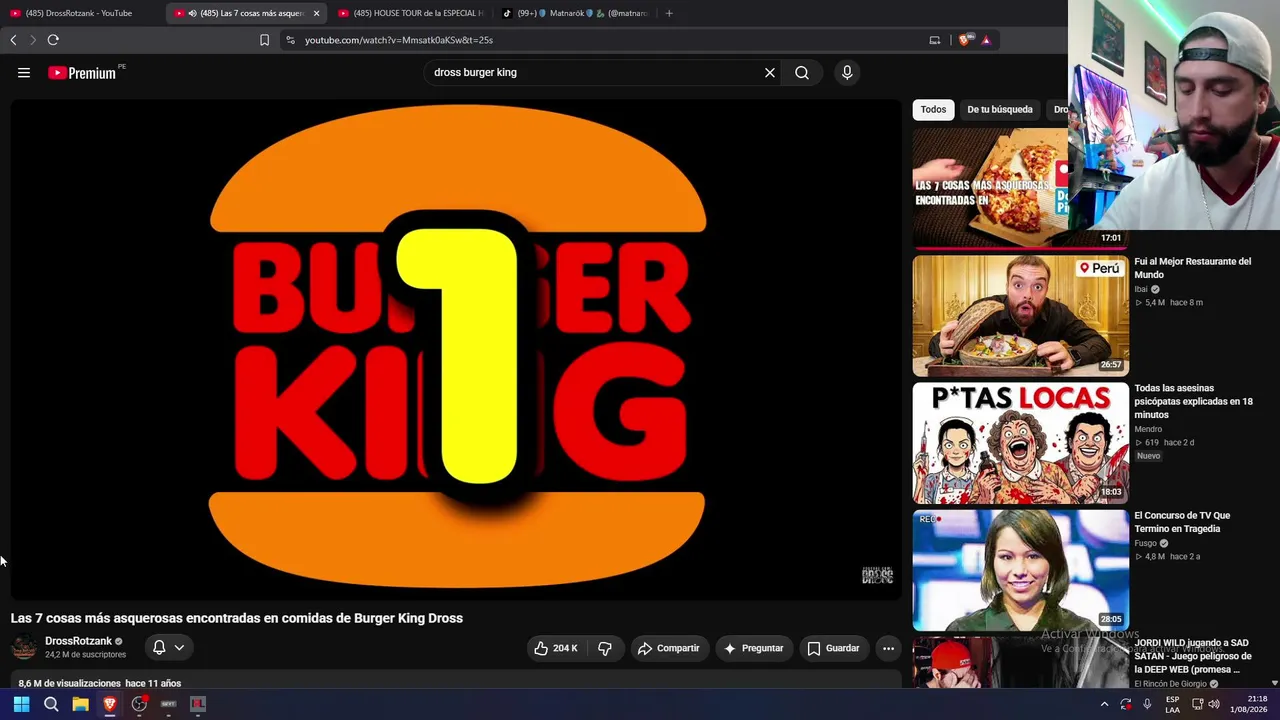Go forward with the browser forward arrow

click(32, 40)
